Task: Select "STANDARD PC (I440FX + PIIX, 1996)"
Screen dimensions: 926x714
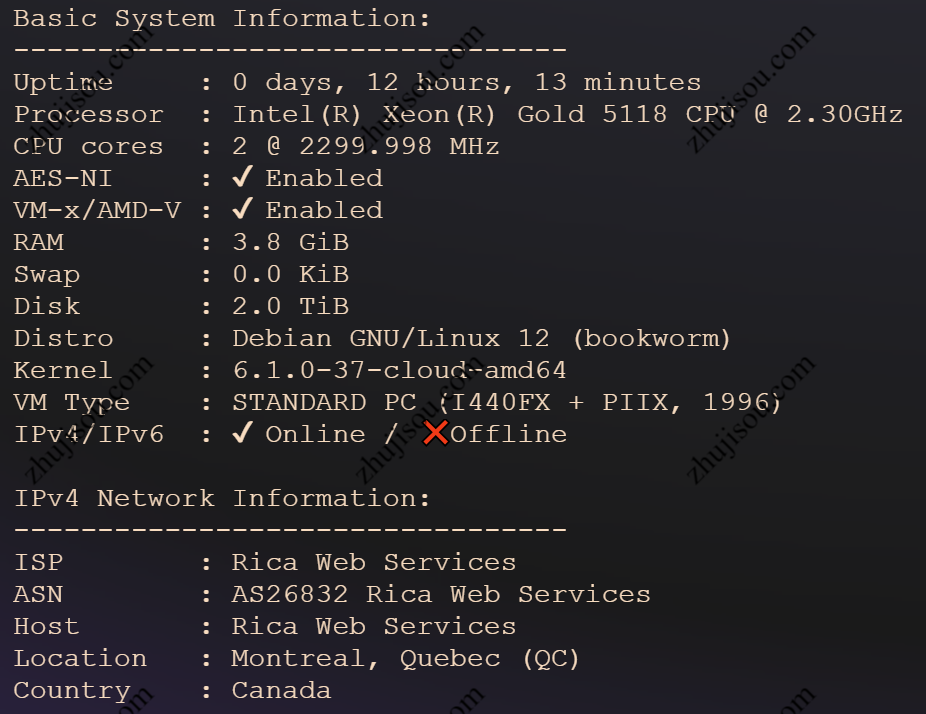Action: click(507, 403)
